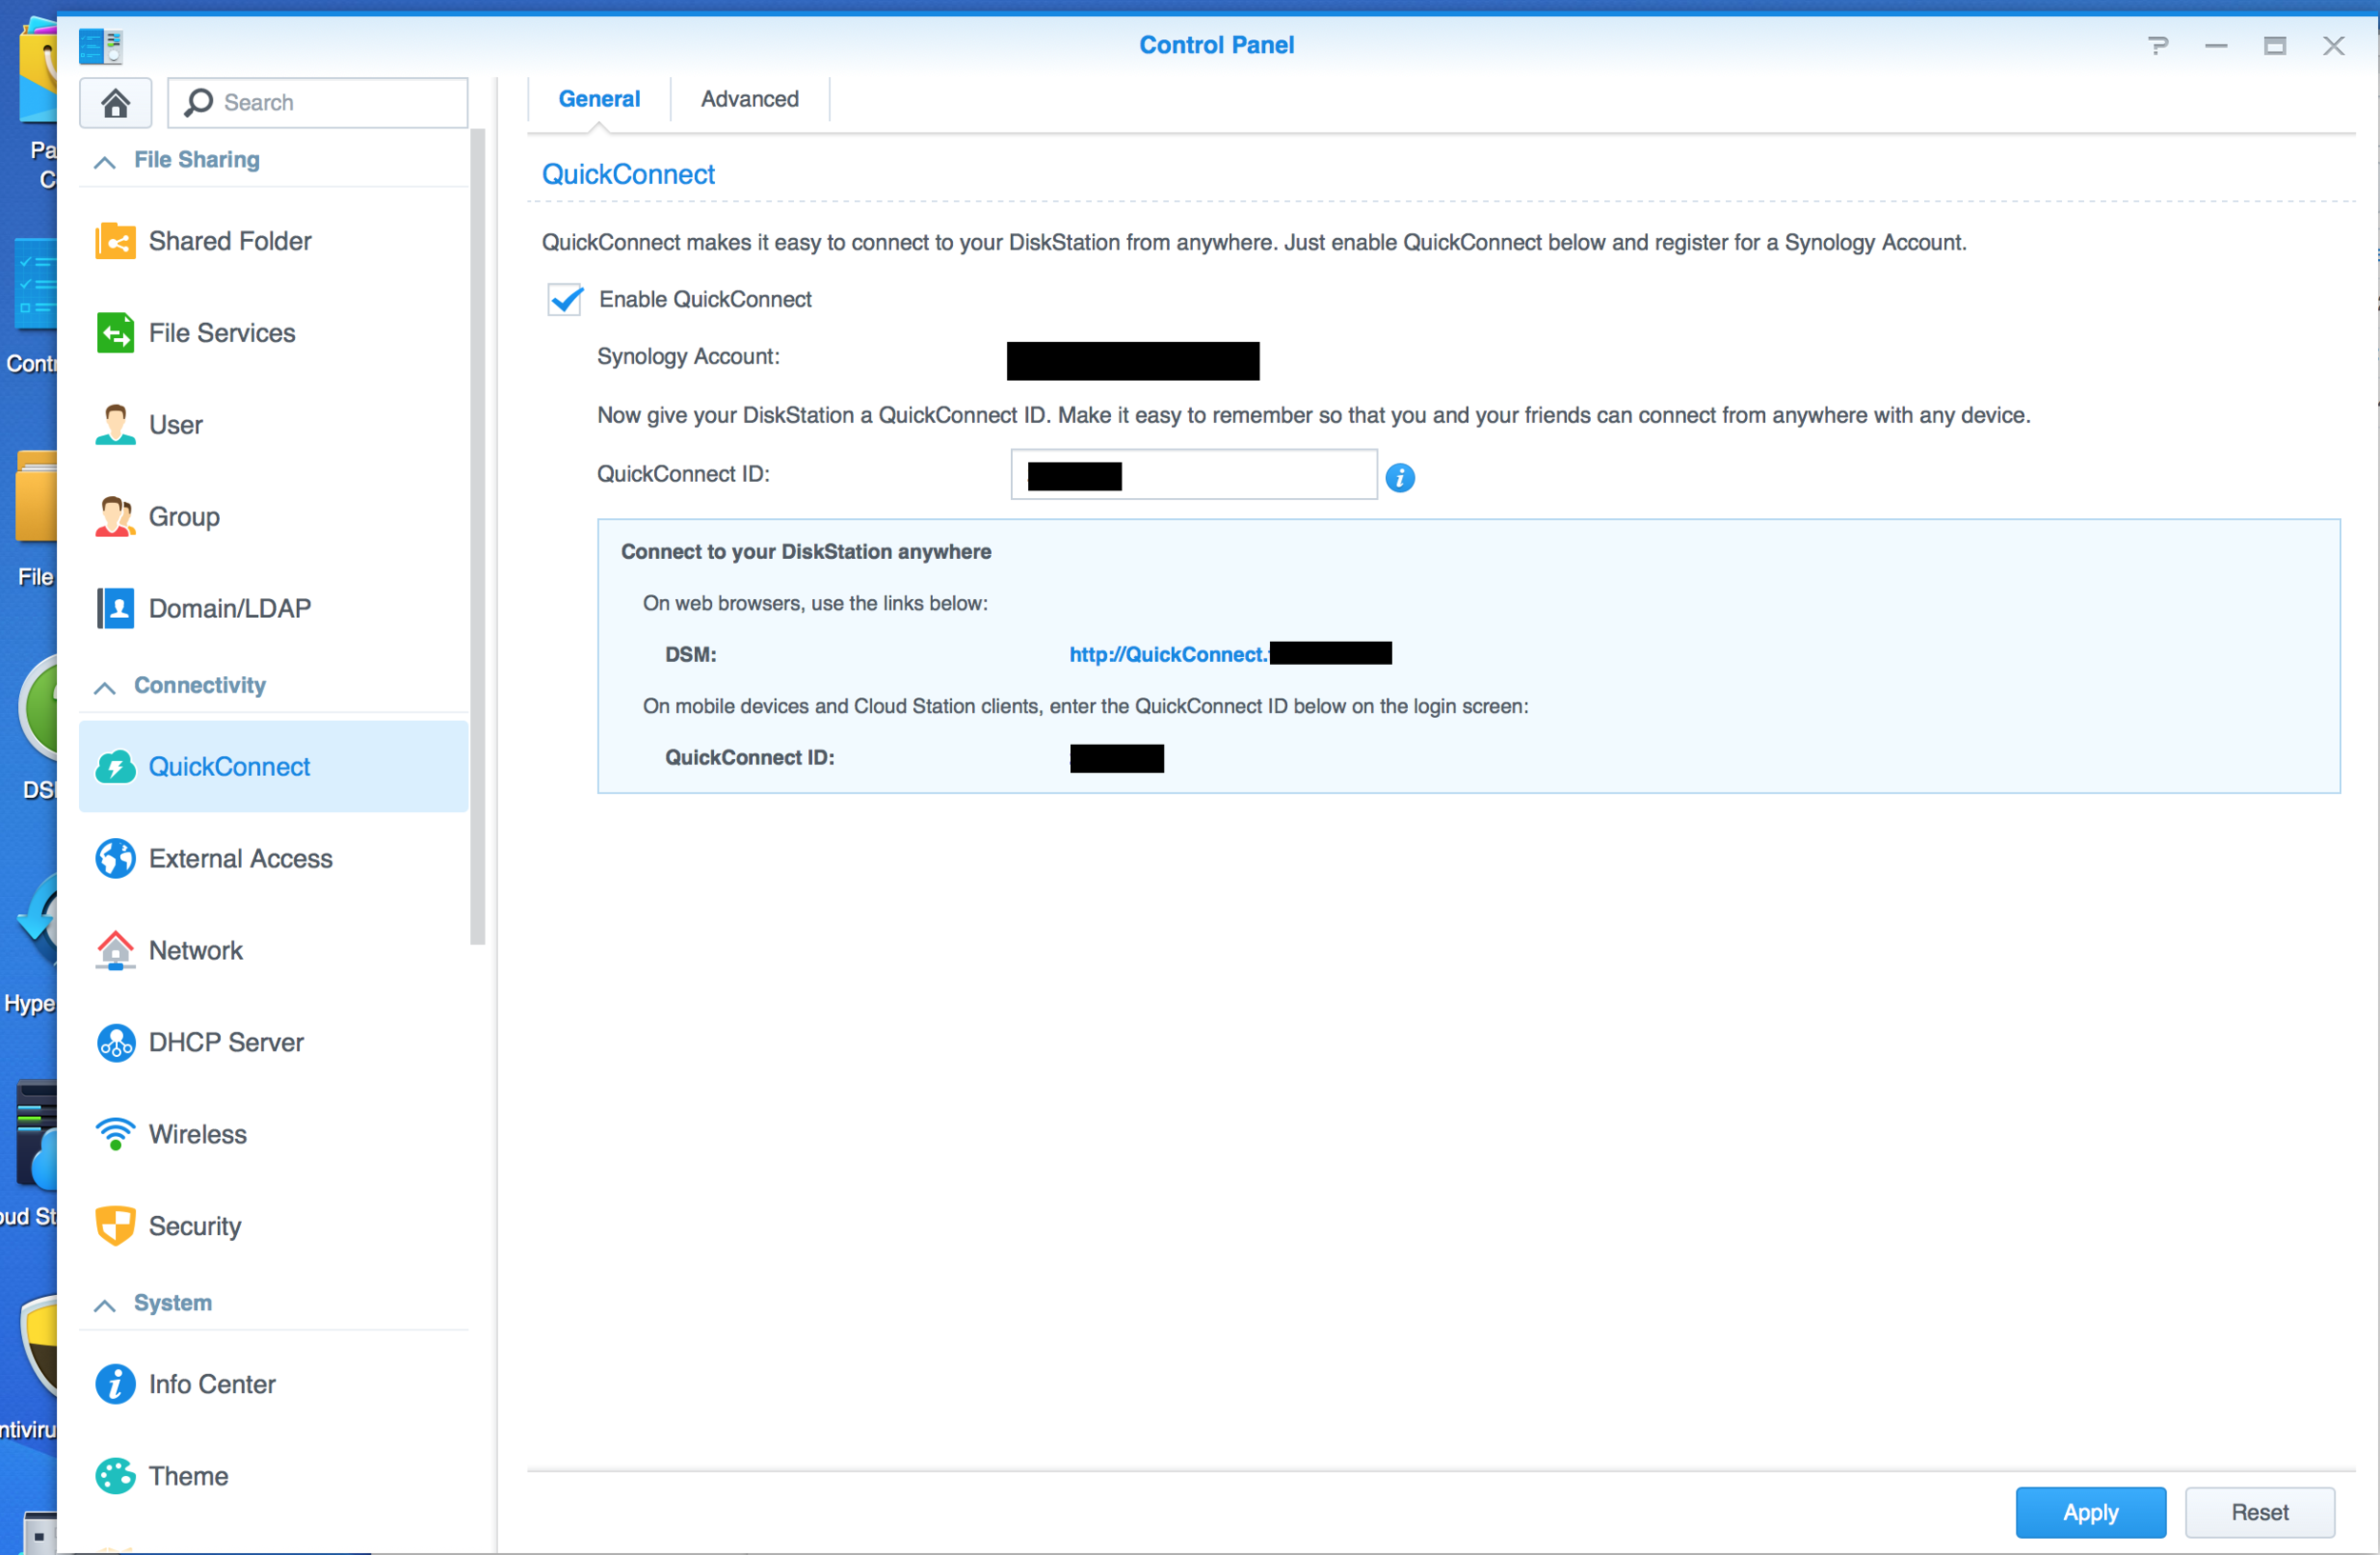The width and height of the screenshot is (2380, 1555).
Task: Click the search magnifier icon
Action: click(x=199, y=102)
